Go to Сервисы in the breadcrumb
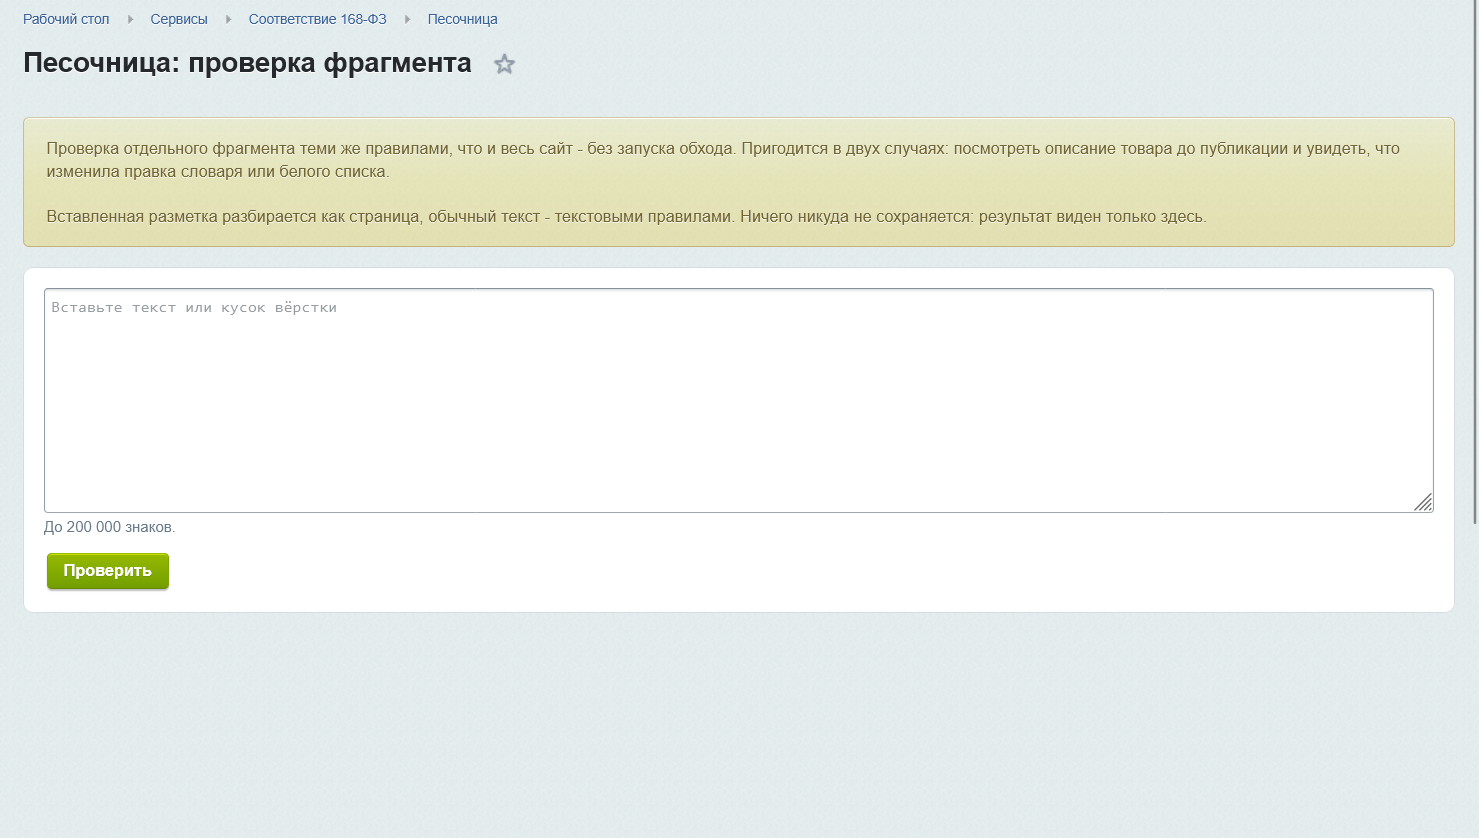Image resolution: width=1479 pixels, height=838 pixels. 179,19
